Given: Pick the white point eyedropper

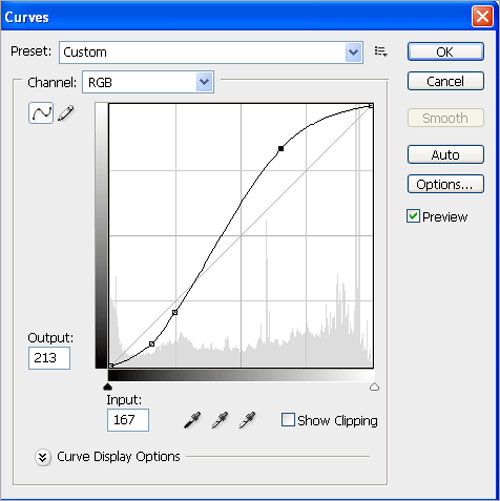Looking at the screenshot, I should [247, 420].
